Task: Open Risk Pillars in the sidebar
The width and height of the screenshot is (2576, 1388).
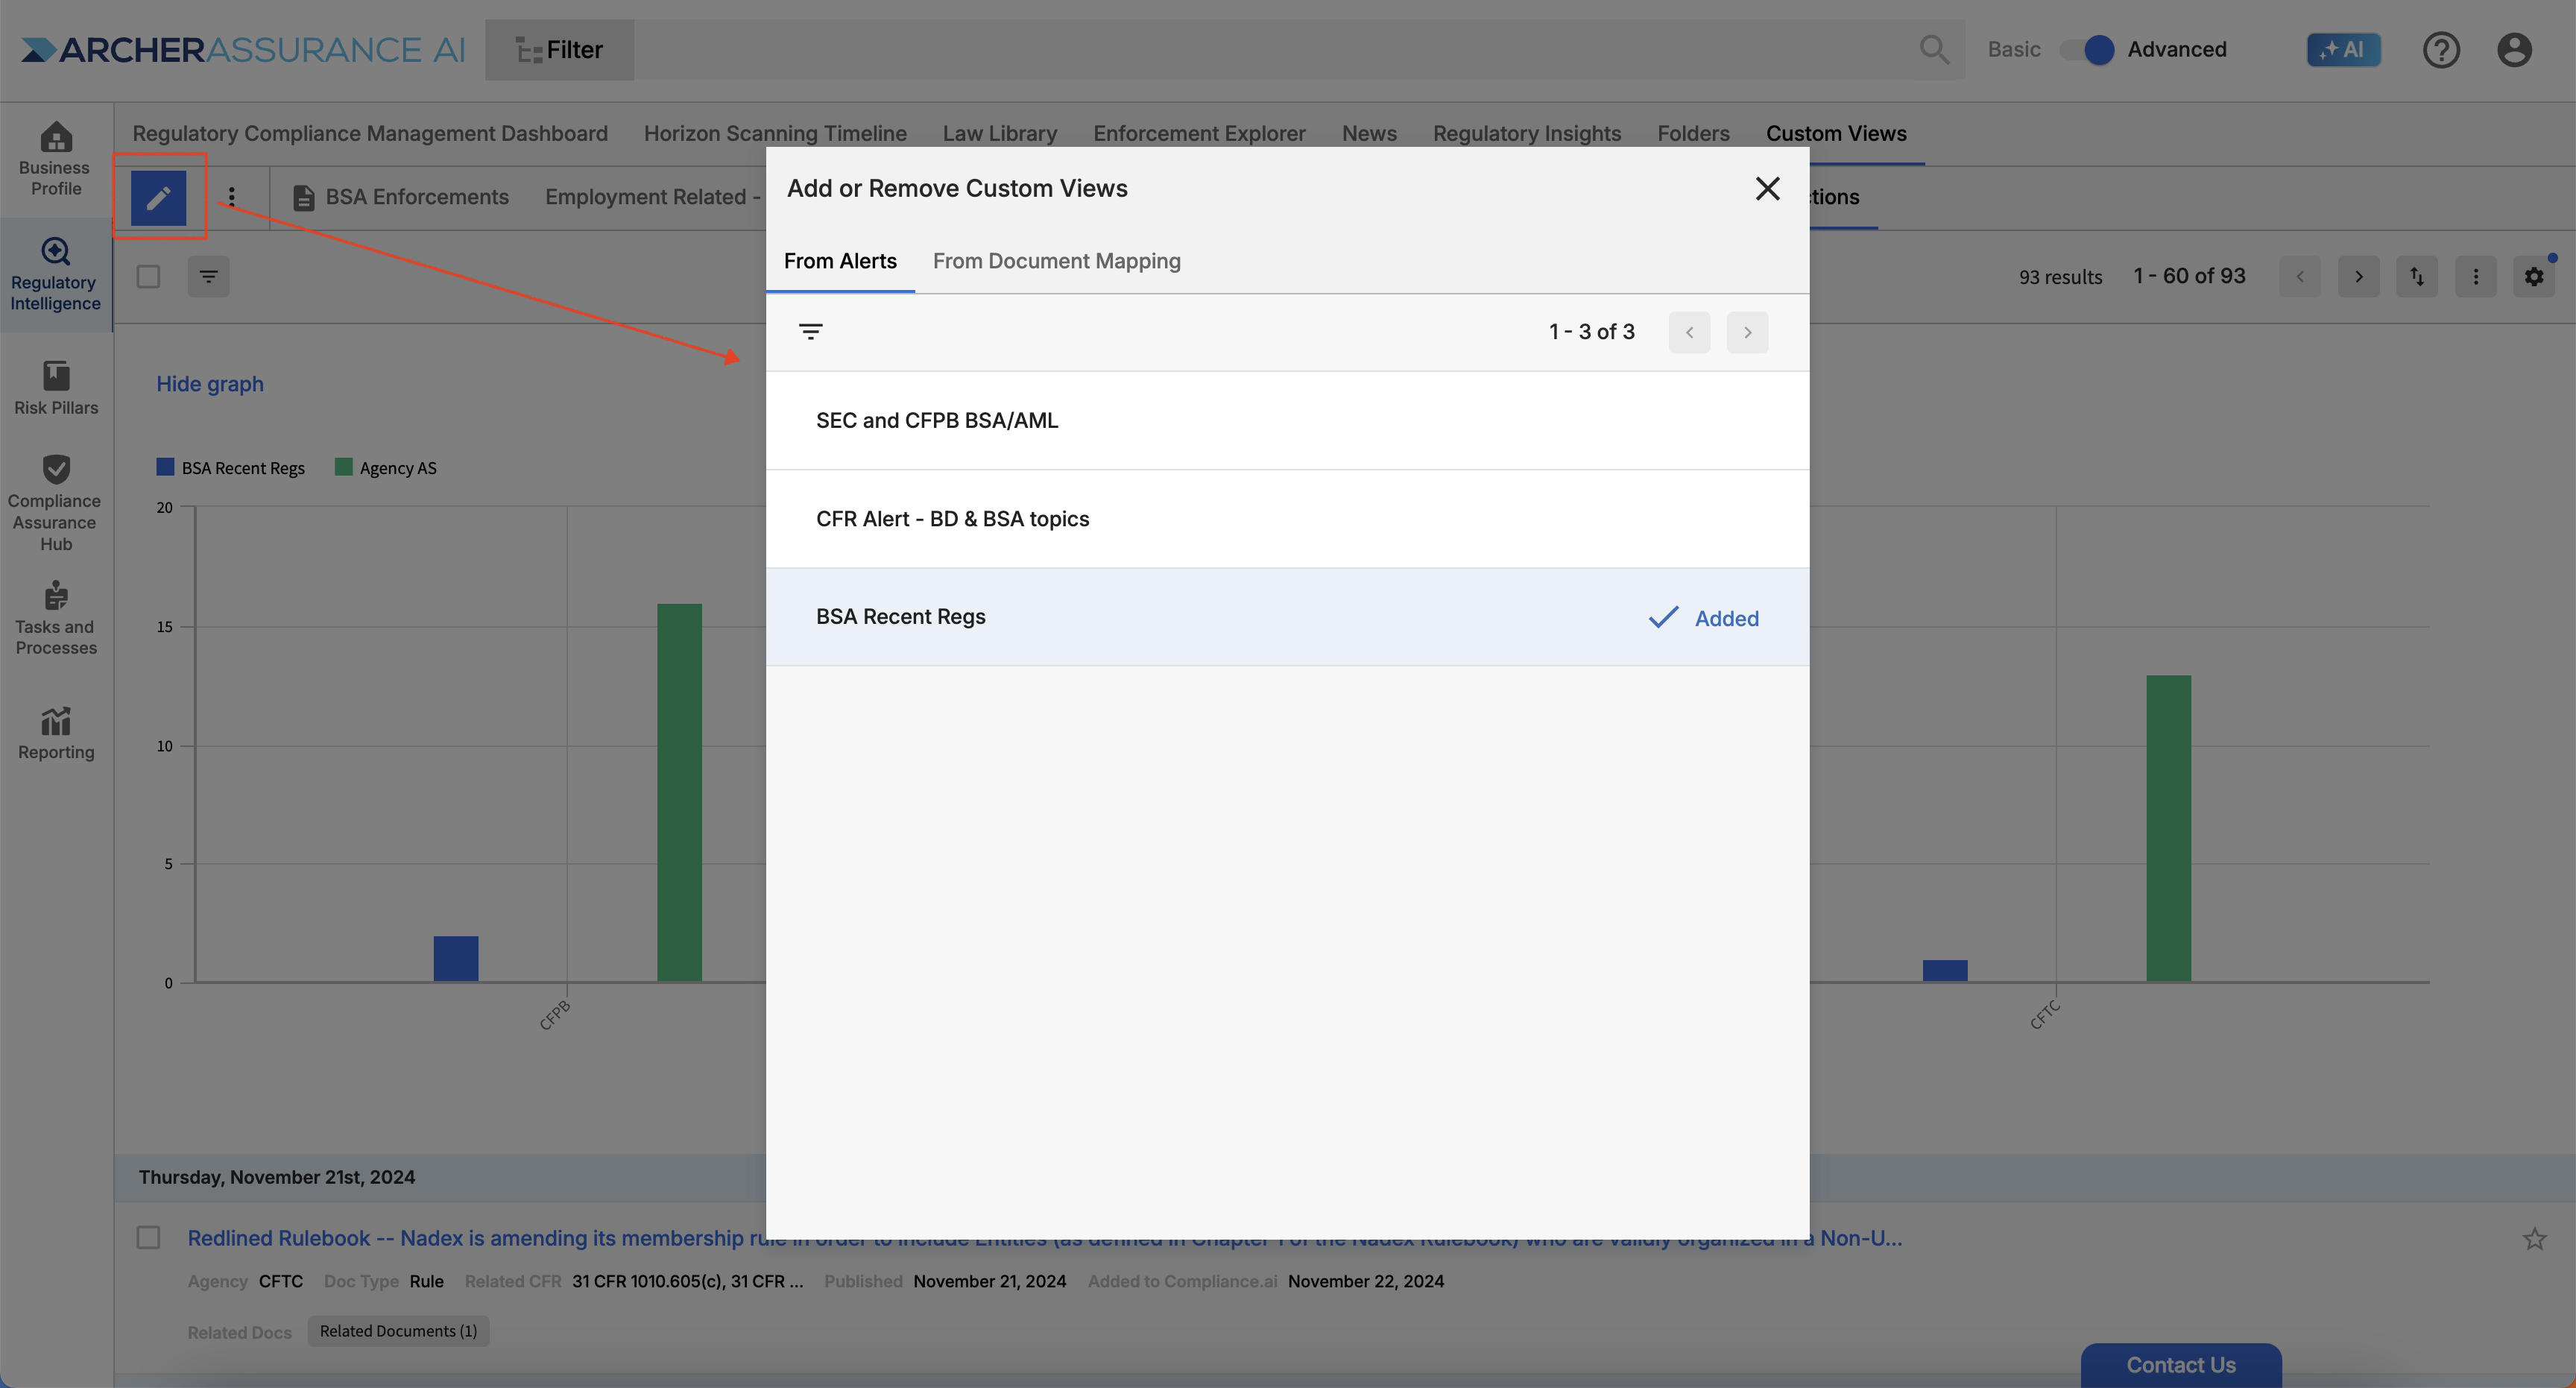Action: pos(56,388)
